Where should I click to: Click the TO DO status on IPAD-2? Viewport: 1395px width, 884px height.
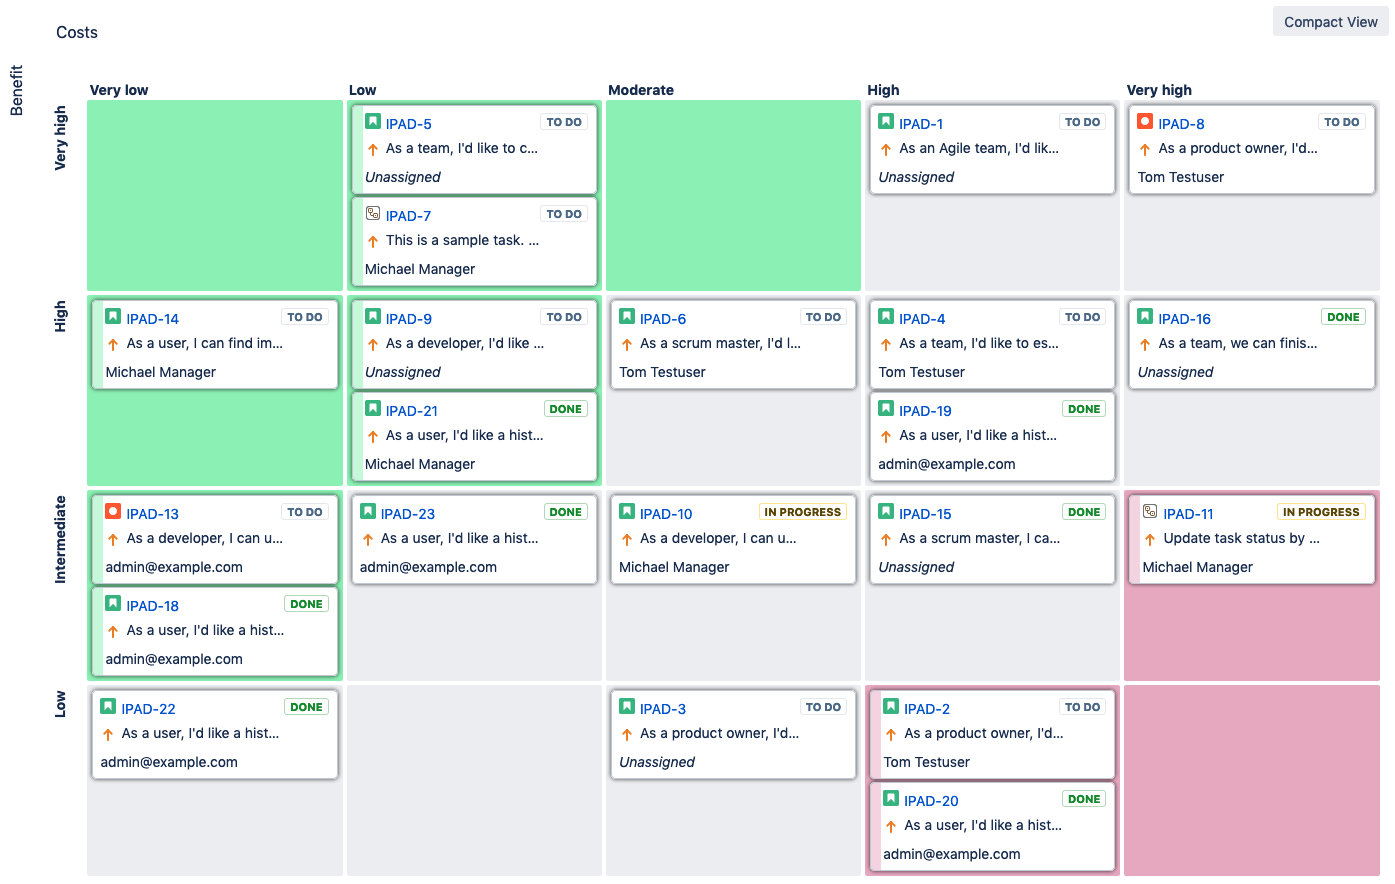(x=1082, y=707)
